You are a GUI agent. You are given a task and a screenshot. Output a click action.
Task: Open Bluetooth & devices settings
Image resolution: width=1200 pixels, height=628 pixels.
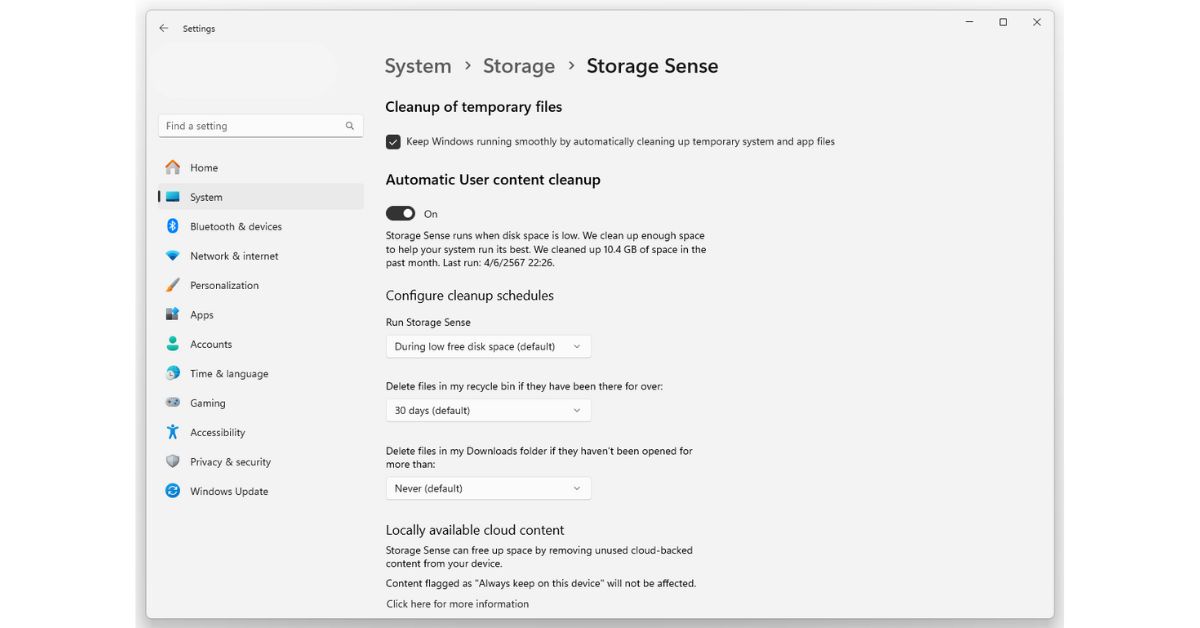point(261,226)
